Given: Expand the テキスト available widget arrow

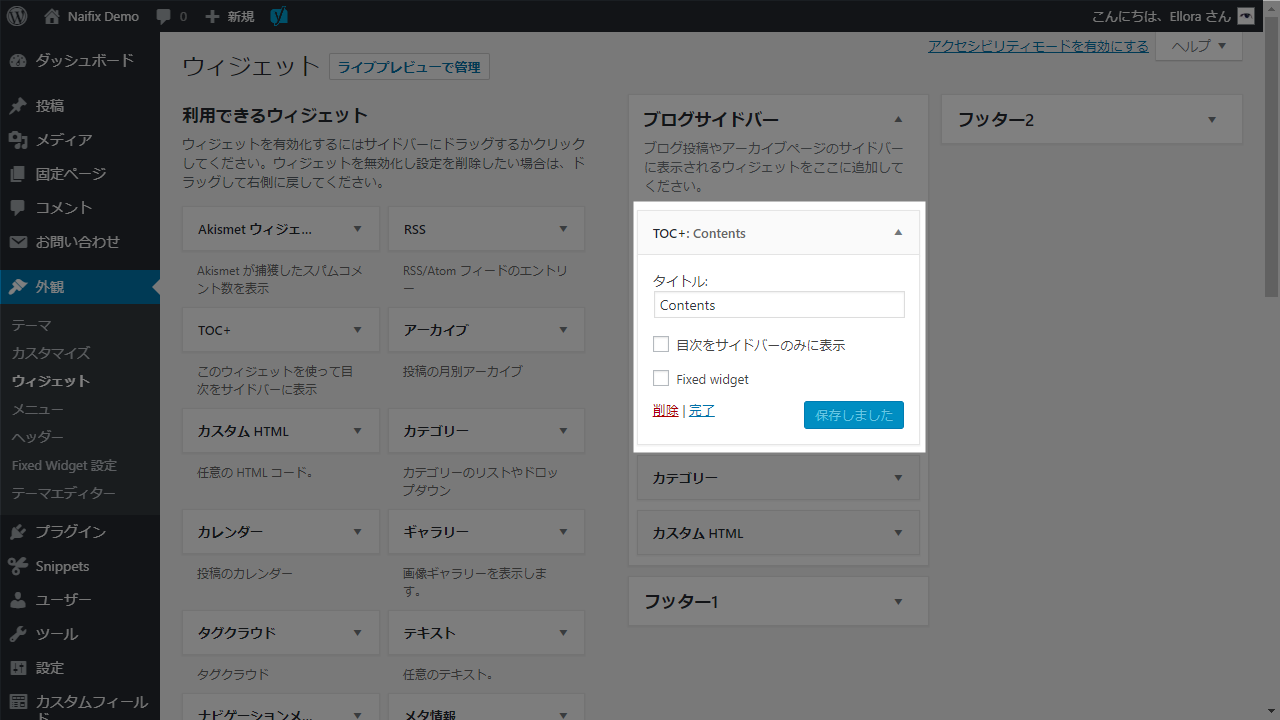Looking at the screenshot, I should (x=563, y=633).
